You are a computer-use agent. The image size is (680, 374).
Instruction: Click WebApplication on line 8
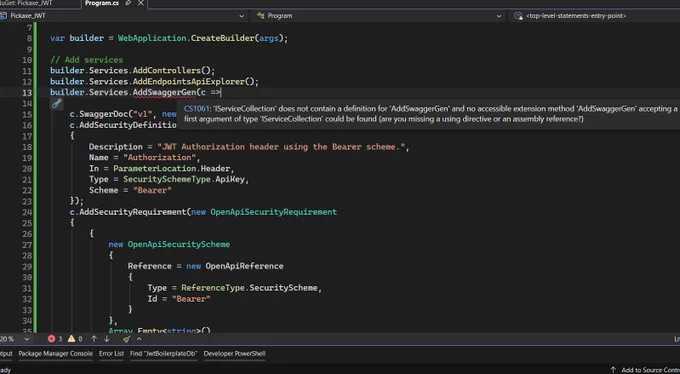(x=152, y=38)
